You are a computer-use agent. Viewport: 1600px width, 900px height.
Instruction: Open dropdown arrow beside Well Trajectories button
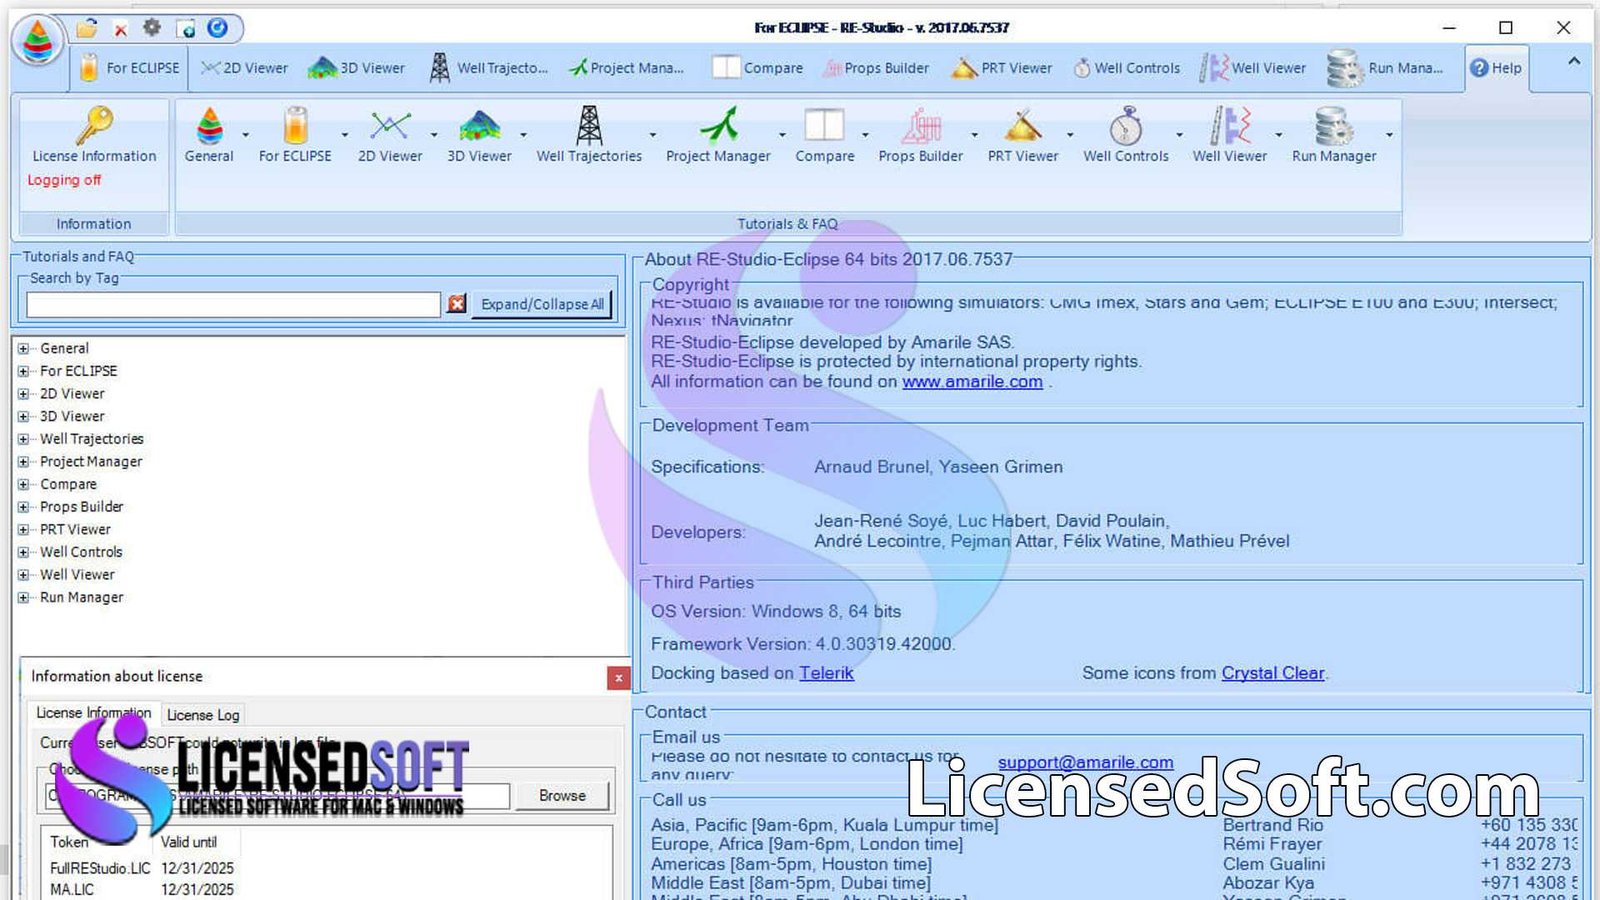(x=653, y=135)
